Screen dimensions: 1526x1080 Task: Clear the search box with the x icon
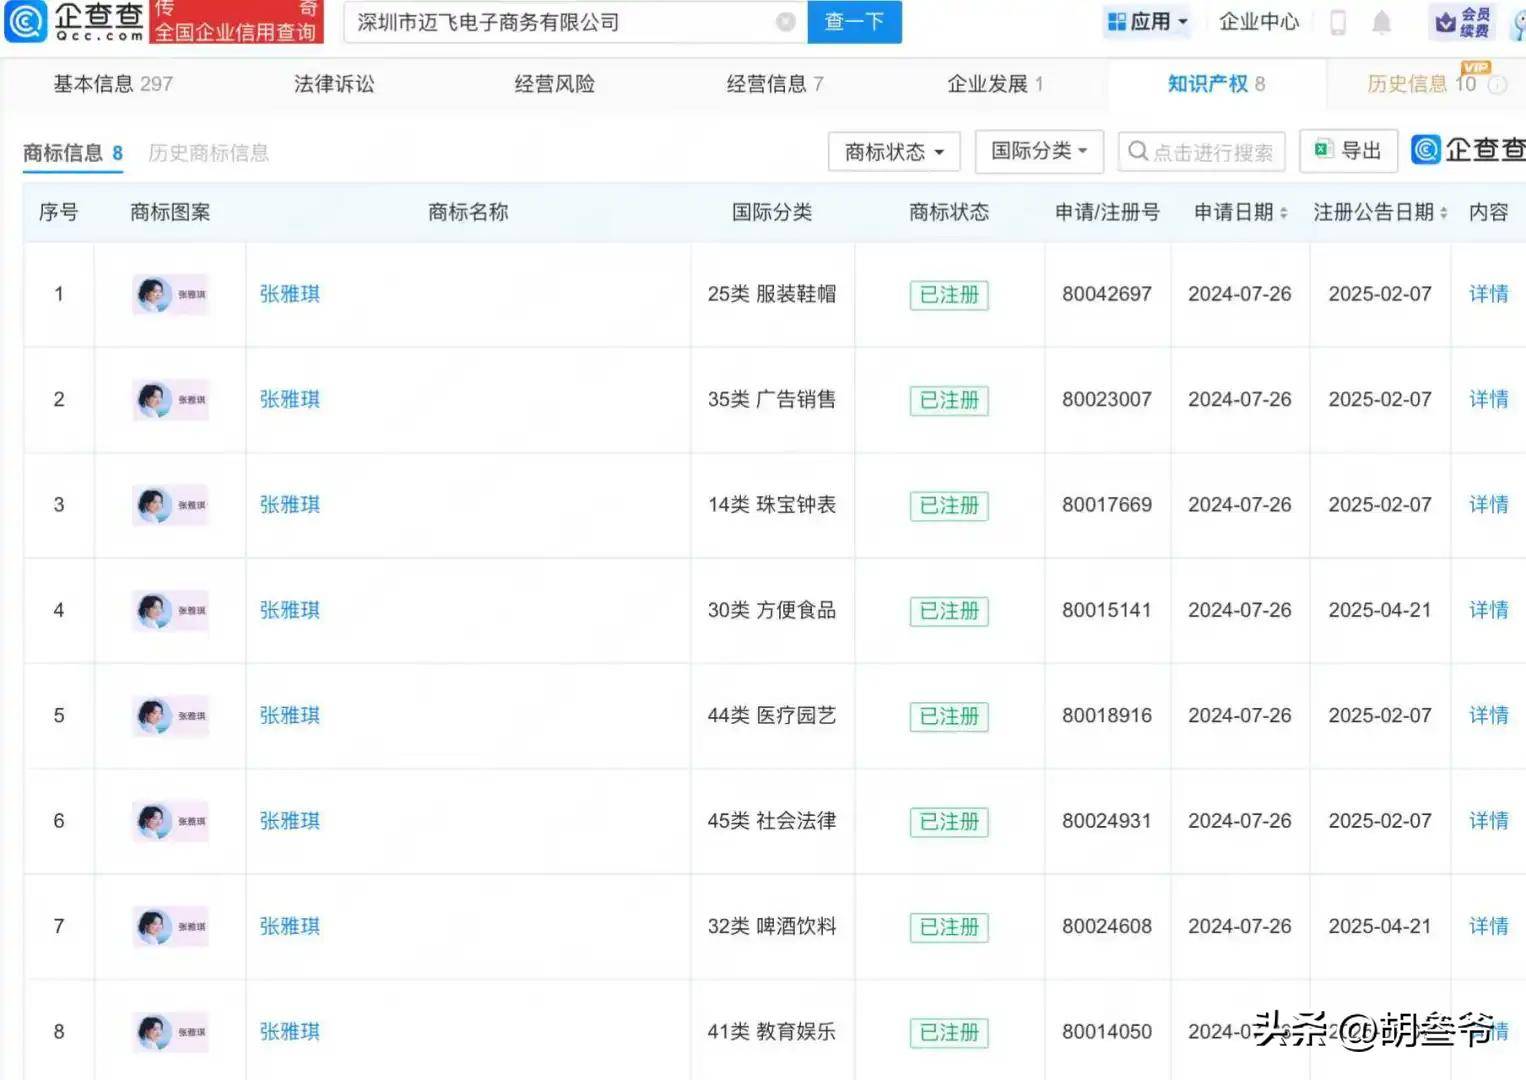click(x=786, y=22)
